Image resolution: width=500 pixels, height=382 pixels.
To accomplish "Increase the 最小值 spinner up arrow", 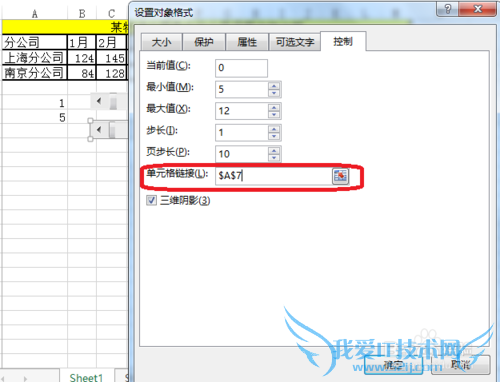I will (x=274, y=86).
